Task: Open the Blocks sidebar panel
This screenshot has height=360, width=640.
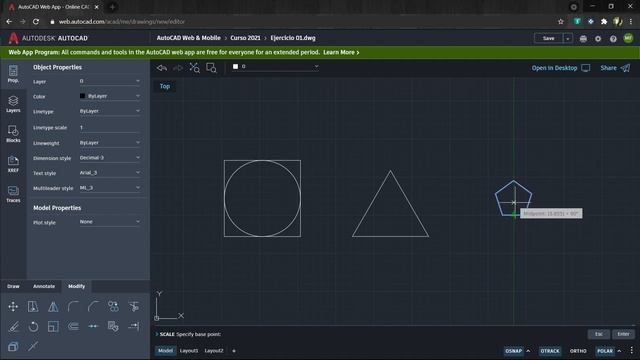Action: tap(13, 134)
